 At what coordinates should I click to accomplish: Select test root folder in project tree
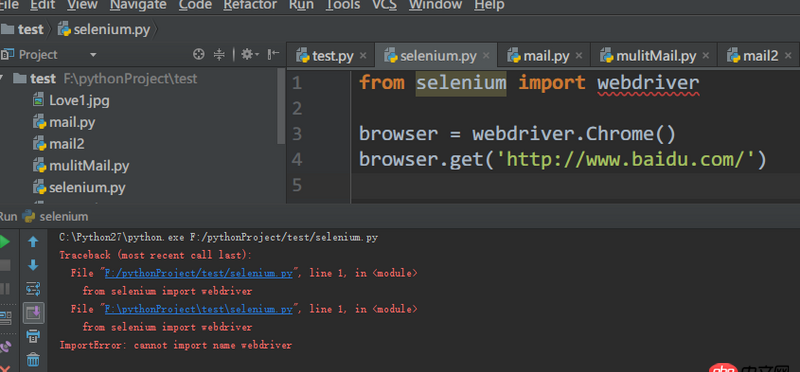click(105, 79)
